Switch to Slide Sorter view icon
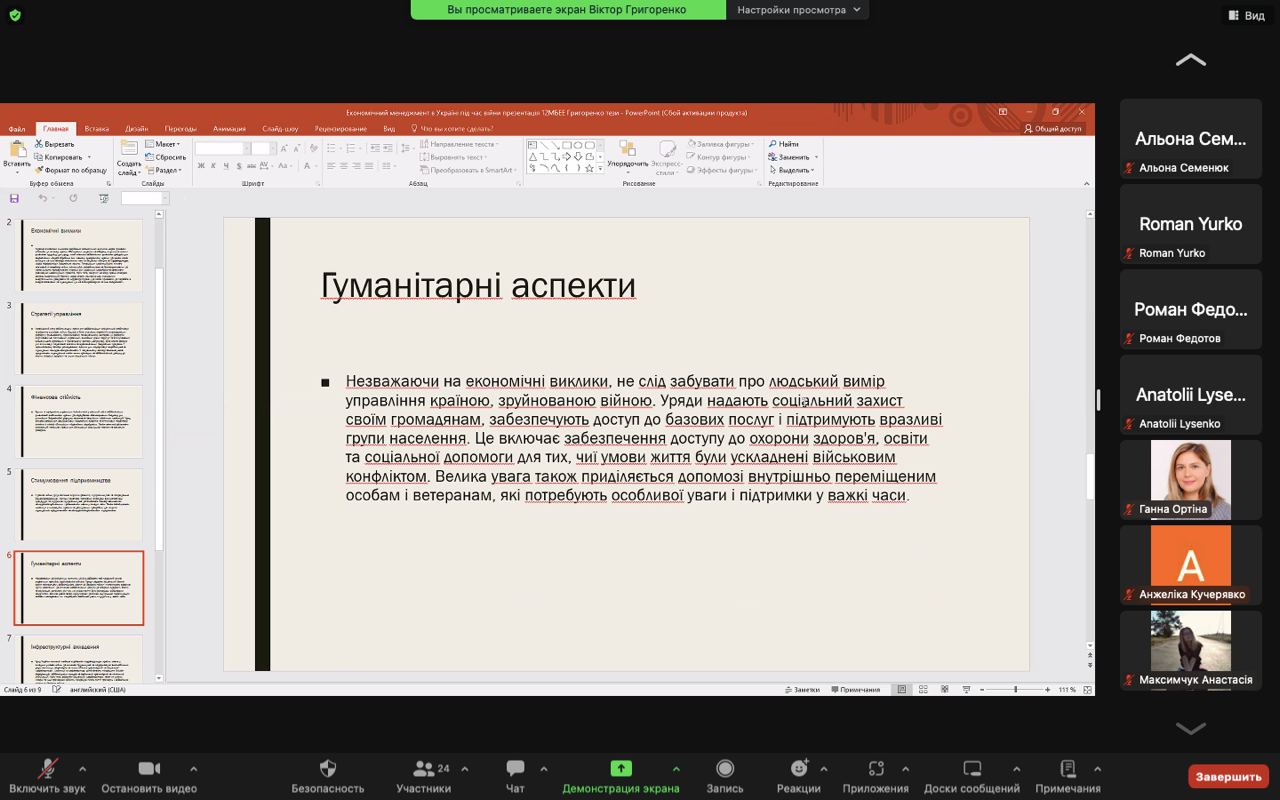The image size is (1280, 800). click(922, 689)
